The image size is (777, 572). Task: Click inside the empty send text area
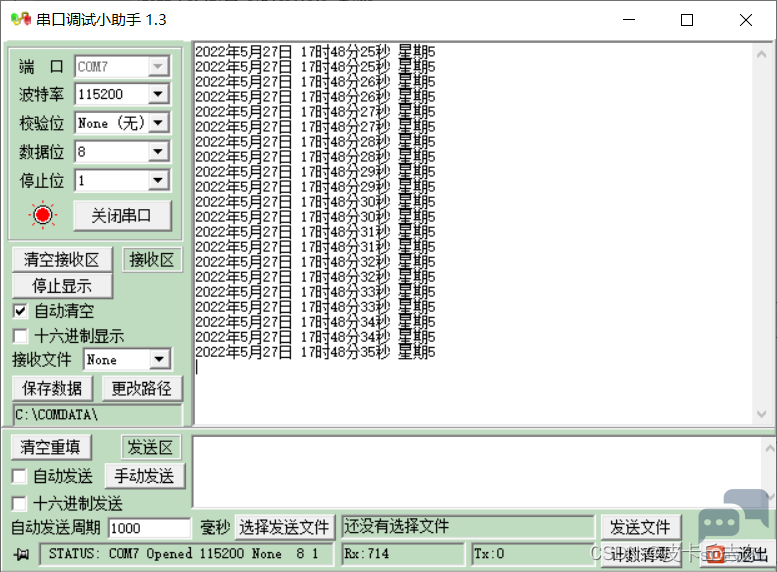point(477,472)
